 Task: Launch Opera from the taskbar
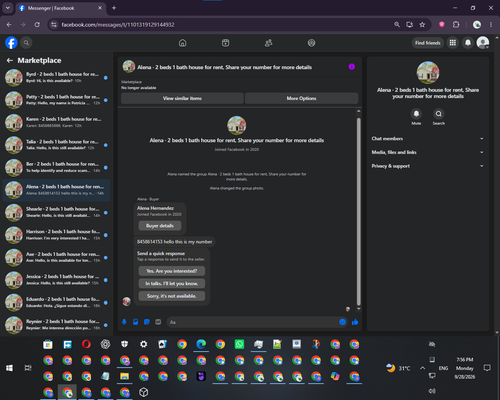pyautogui.click(x=86, y=344)
